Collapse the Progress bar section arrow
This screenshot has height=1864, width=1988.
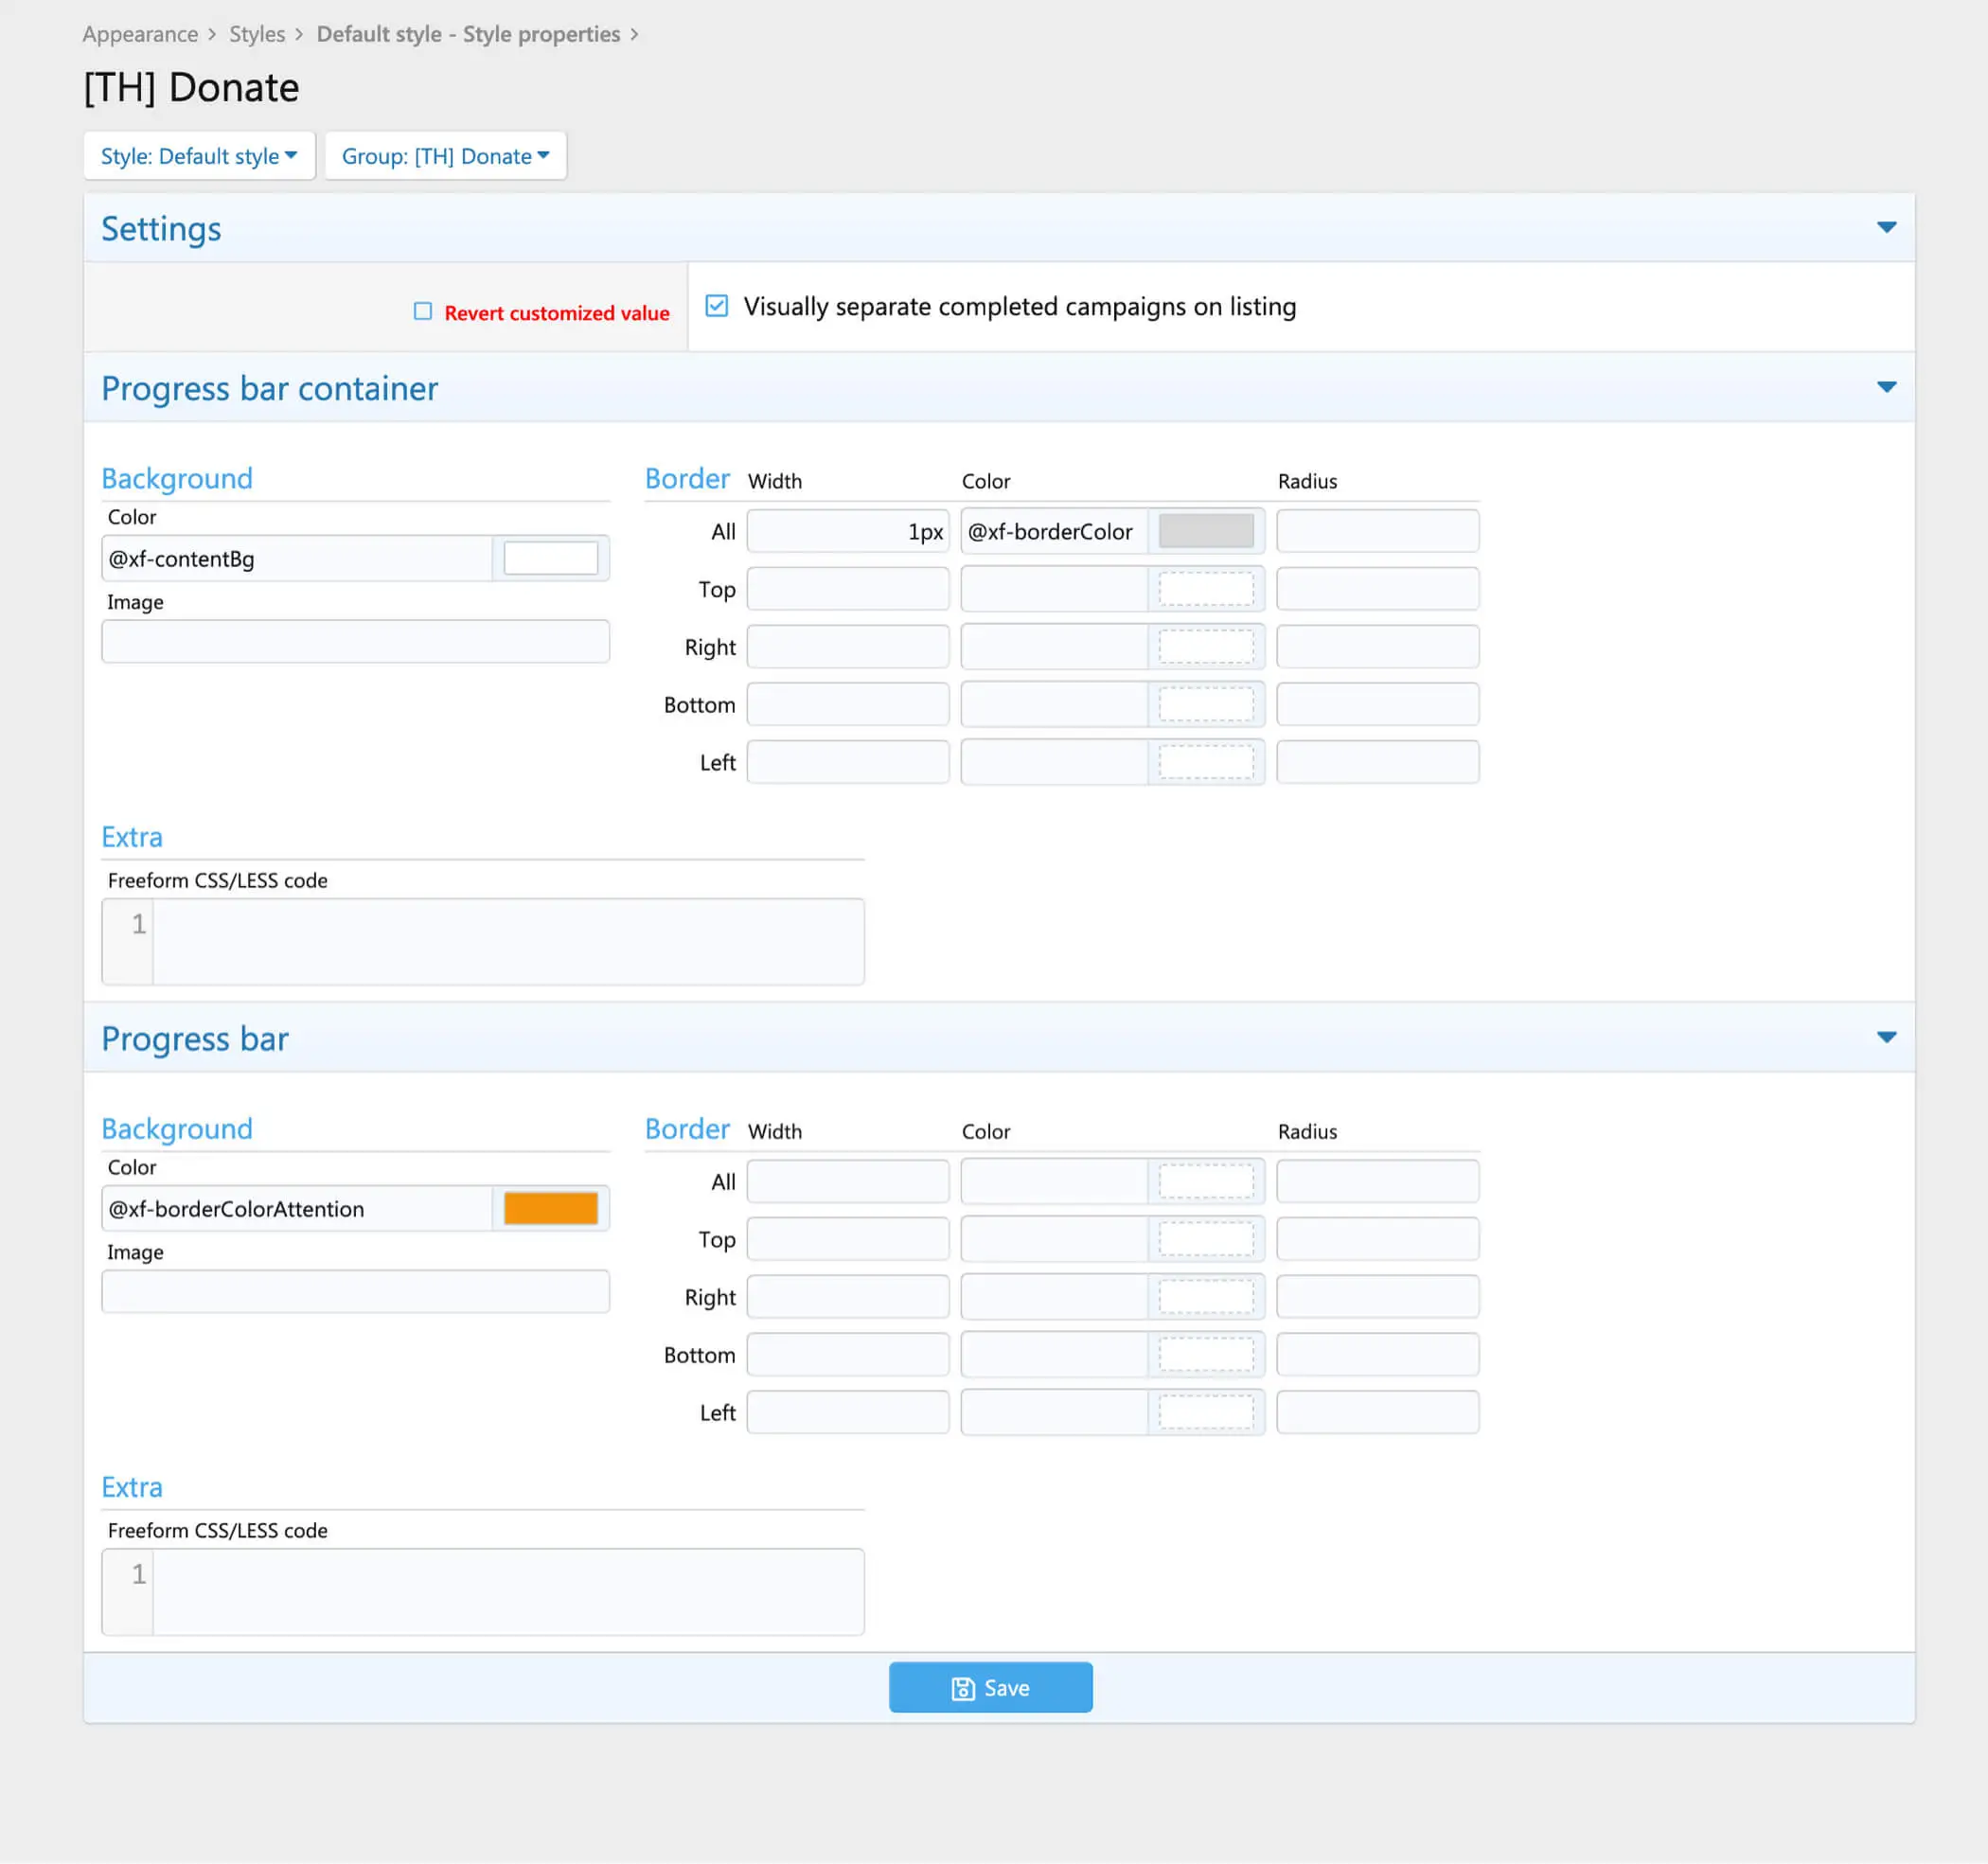(x=1885, y=1038)
